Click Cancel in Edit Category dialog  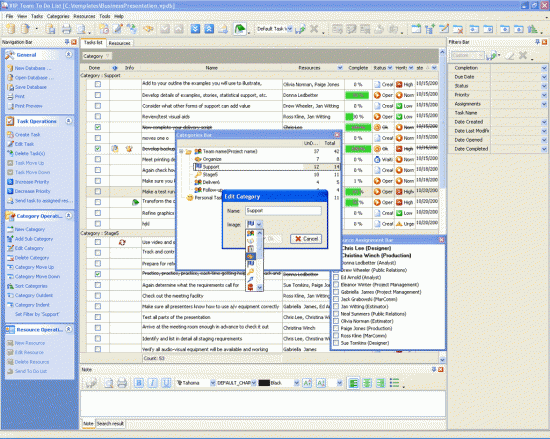click(x=306, y=239)
